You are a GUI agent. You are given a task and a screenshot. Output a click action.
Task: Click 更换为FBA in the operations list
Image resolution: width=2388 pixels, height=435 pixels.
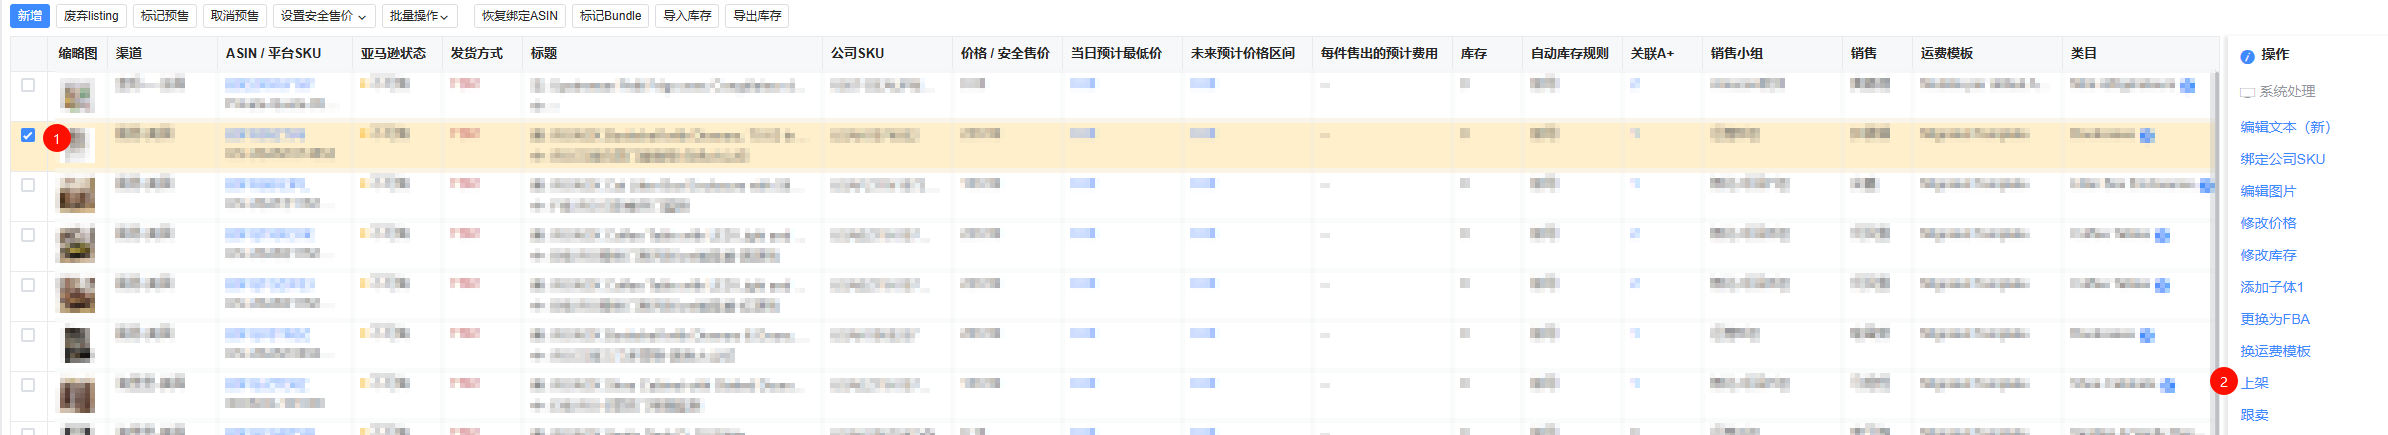coord(2274,319)
